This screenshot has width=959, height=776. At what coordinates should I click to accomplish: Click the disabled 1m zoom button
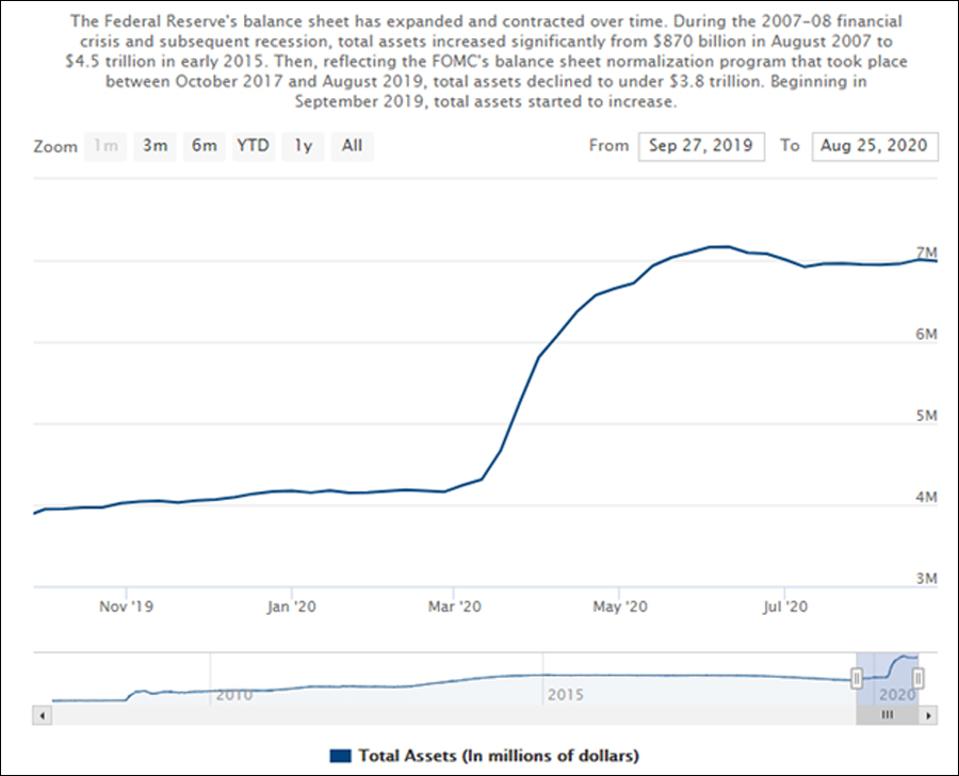108,146
